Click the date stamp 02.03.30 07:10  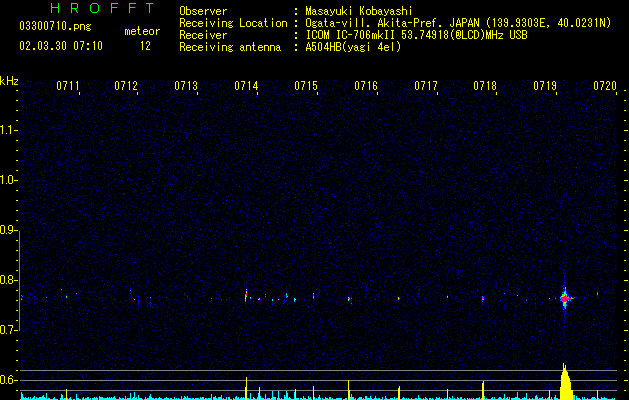point(61,46)
